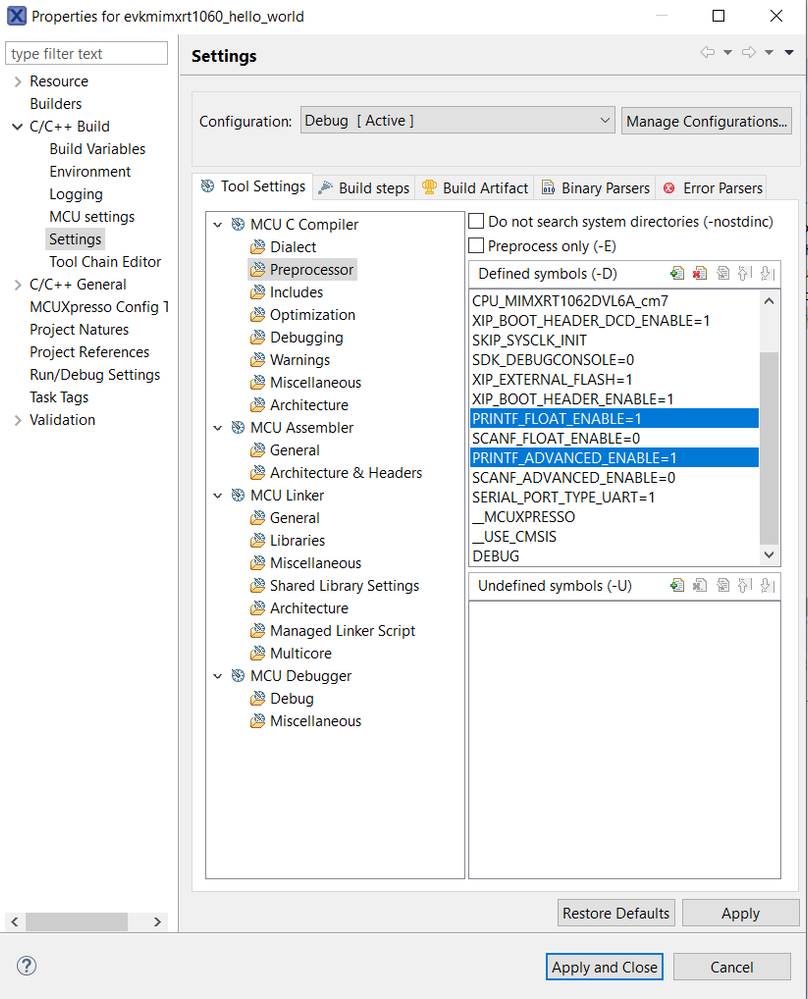Open Run/Debug Settings page
This screenshot has height=999, width=808.
tap(95, 375)
